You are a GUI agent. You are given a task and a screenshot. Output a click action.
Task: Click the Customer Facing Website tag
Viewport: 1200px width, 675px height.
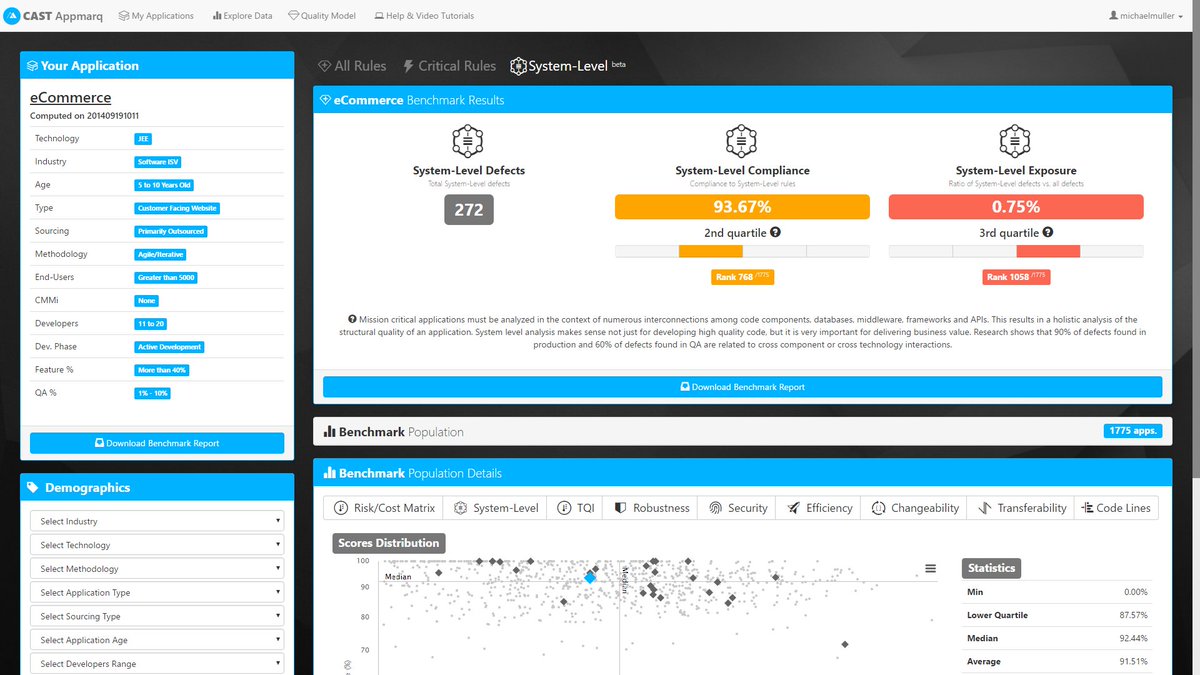click(x=177, y=208)
